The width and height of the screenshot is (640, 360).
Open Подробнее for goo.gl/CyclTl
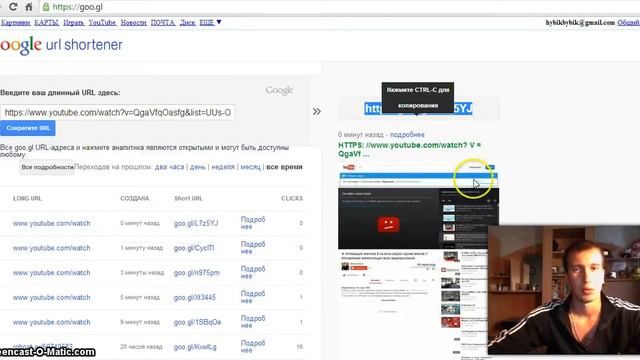click(x=253, y=248)
